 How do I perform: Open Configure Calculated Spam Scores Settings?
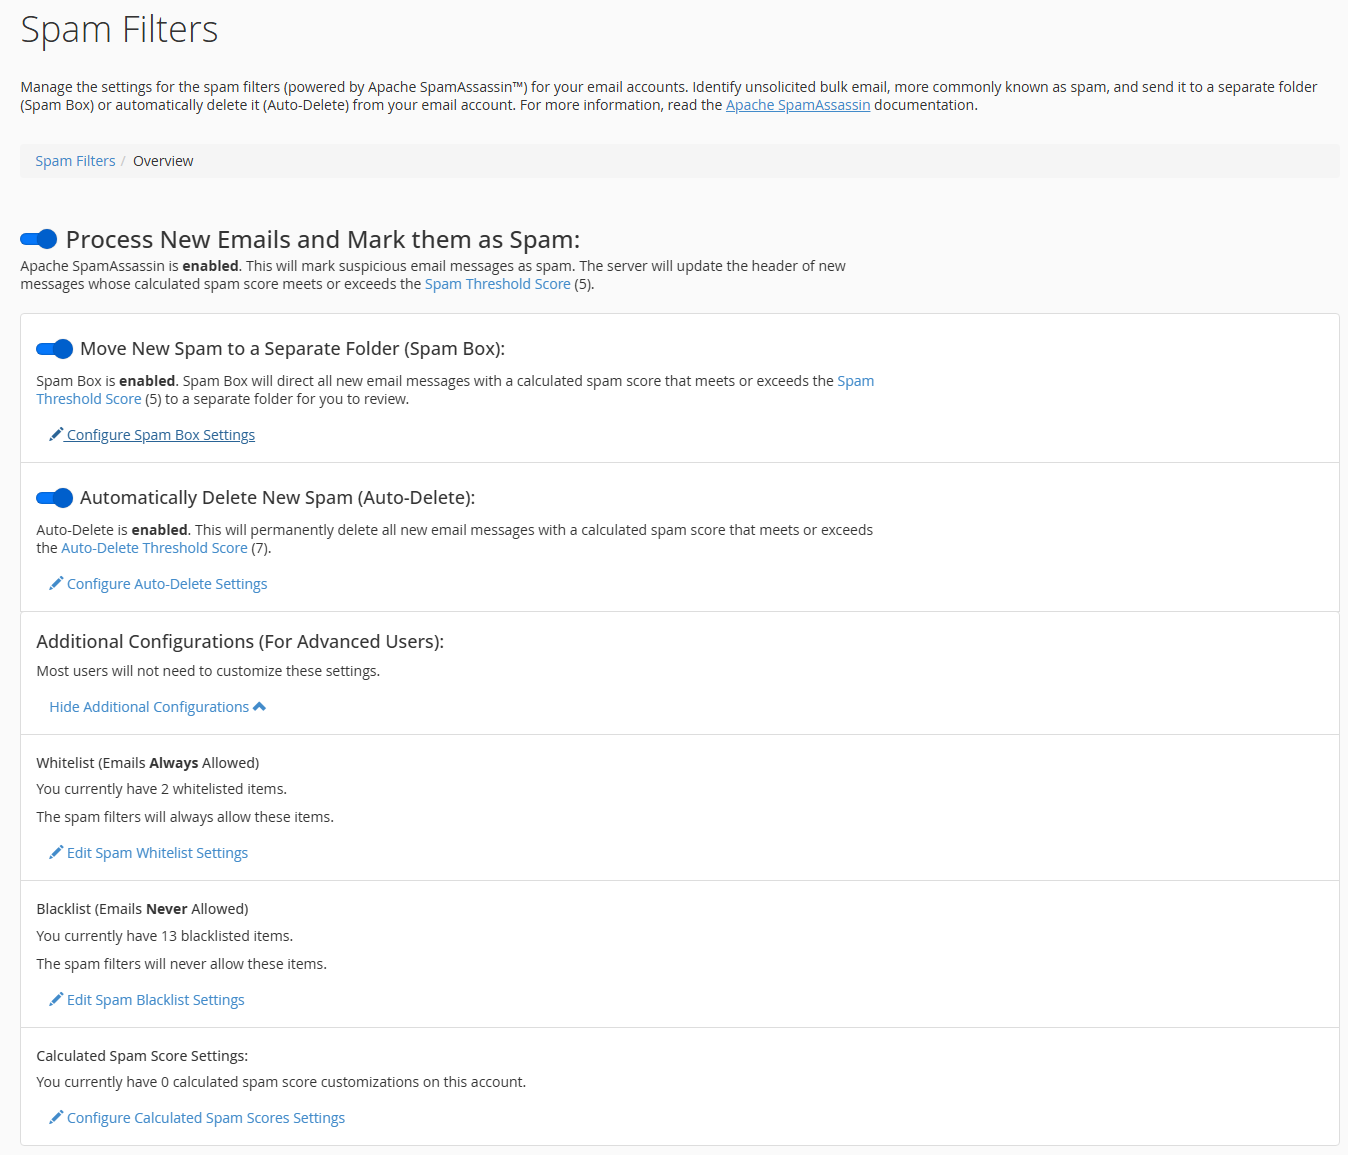click(x=206, y=1118)
